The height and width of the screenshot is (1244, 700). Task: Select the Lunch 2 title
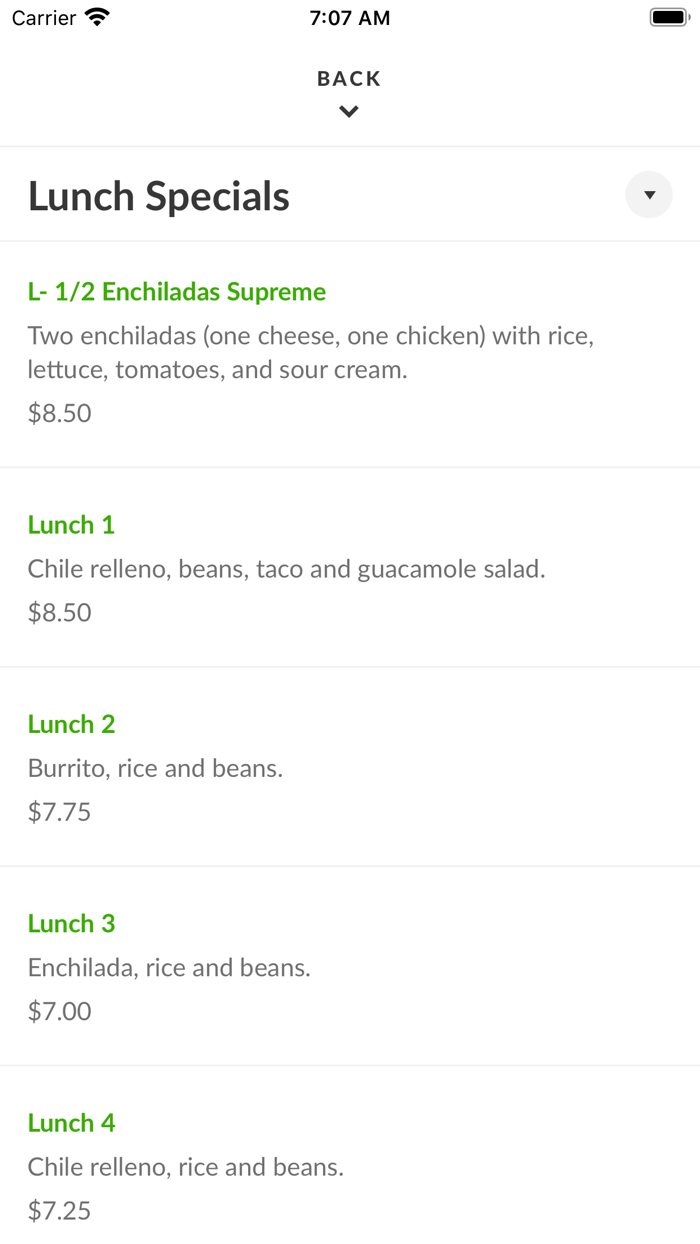[x=71, y=724]
